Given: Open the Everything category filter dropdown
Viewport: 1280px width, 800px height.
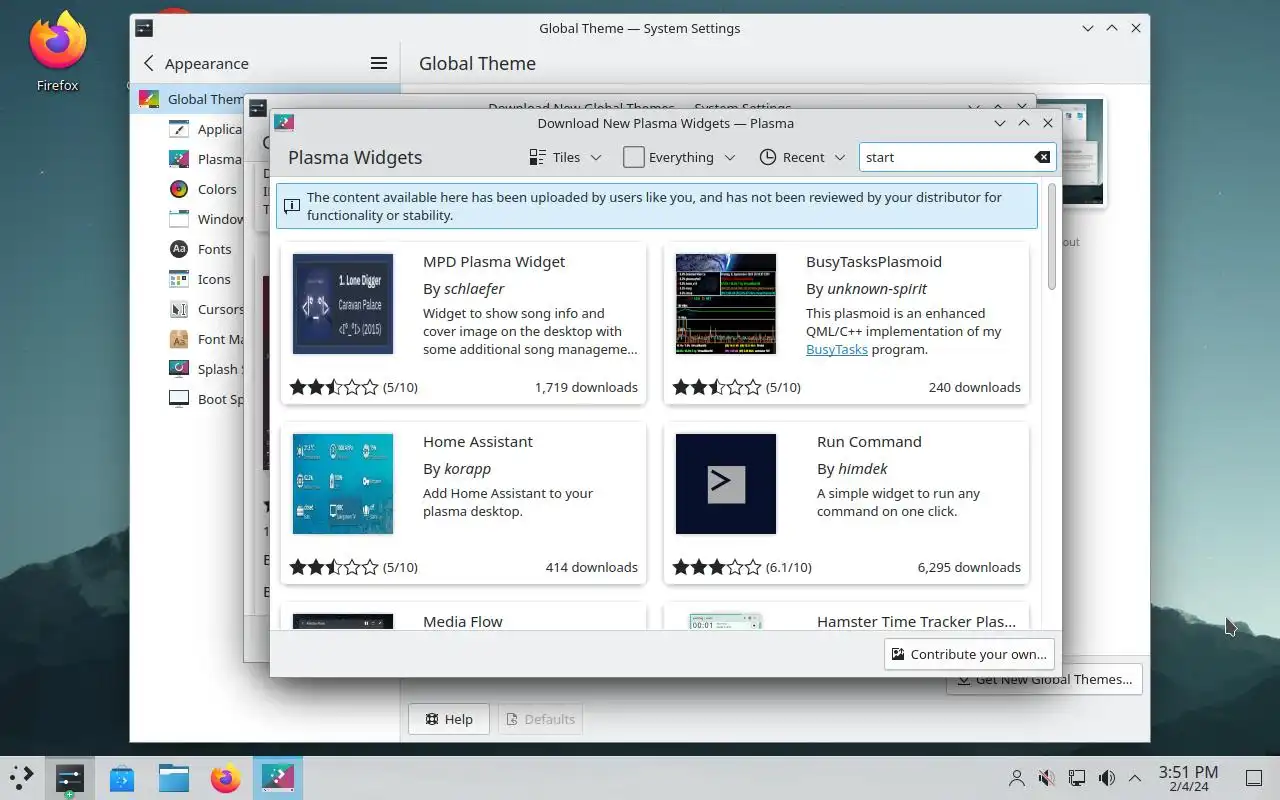Looking at the screenshot, I should (x=679, y=157).
